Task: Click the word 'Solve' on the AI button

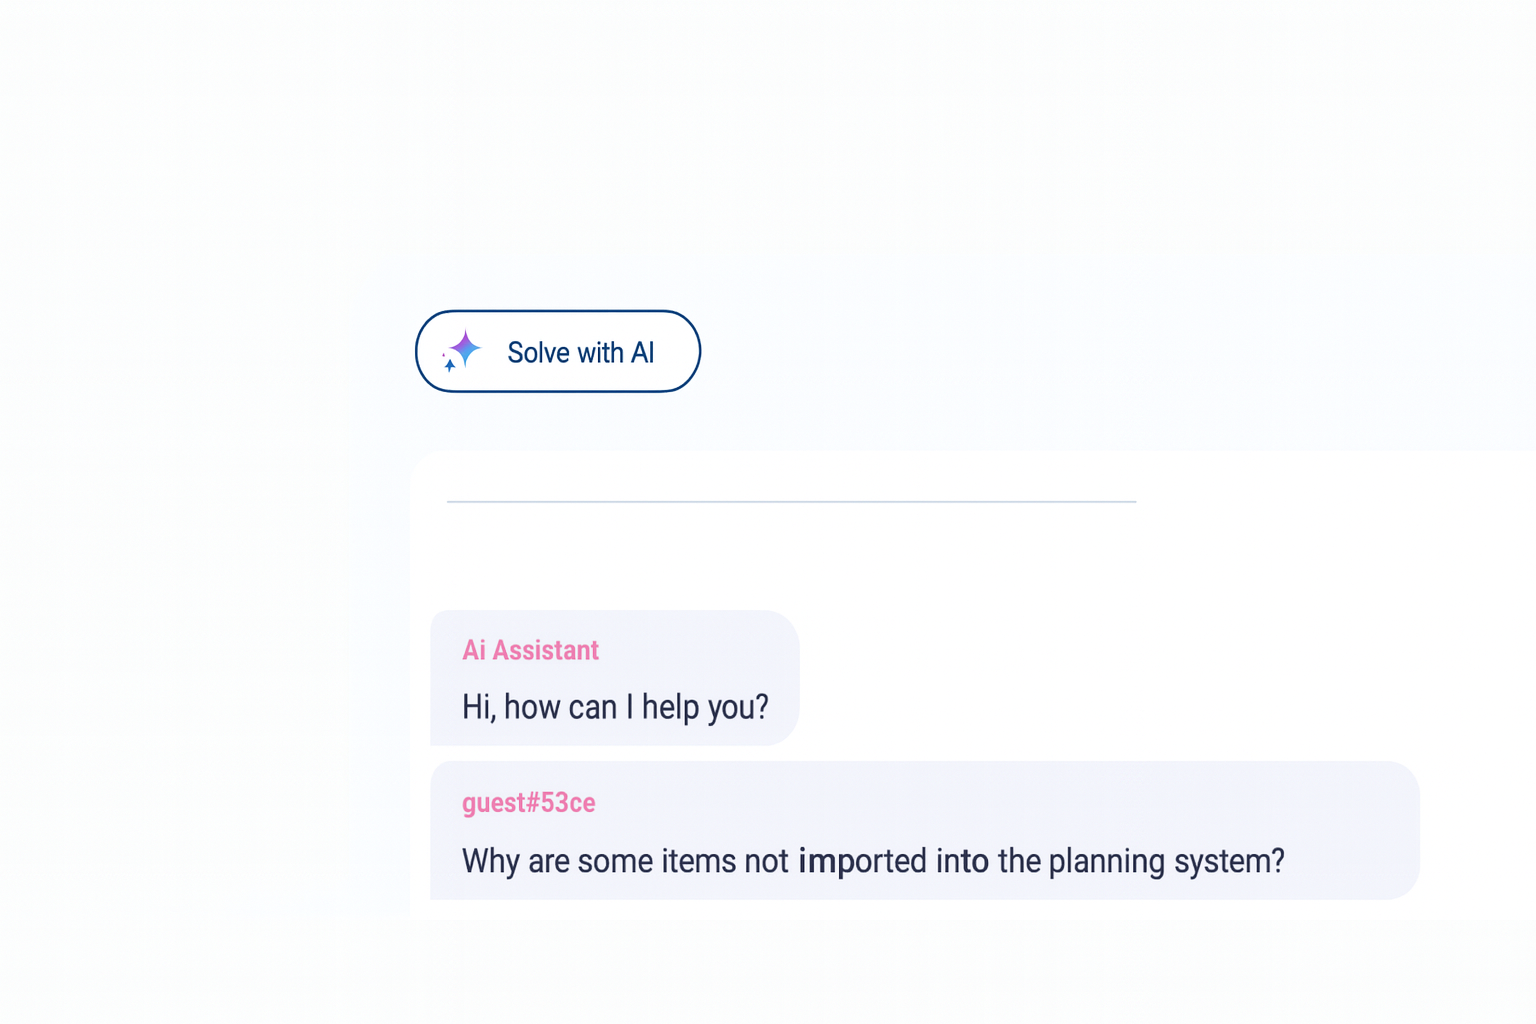Action: pos(538,353)
